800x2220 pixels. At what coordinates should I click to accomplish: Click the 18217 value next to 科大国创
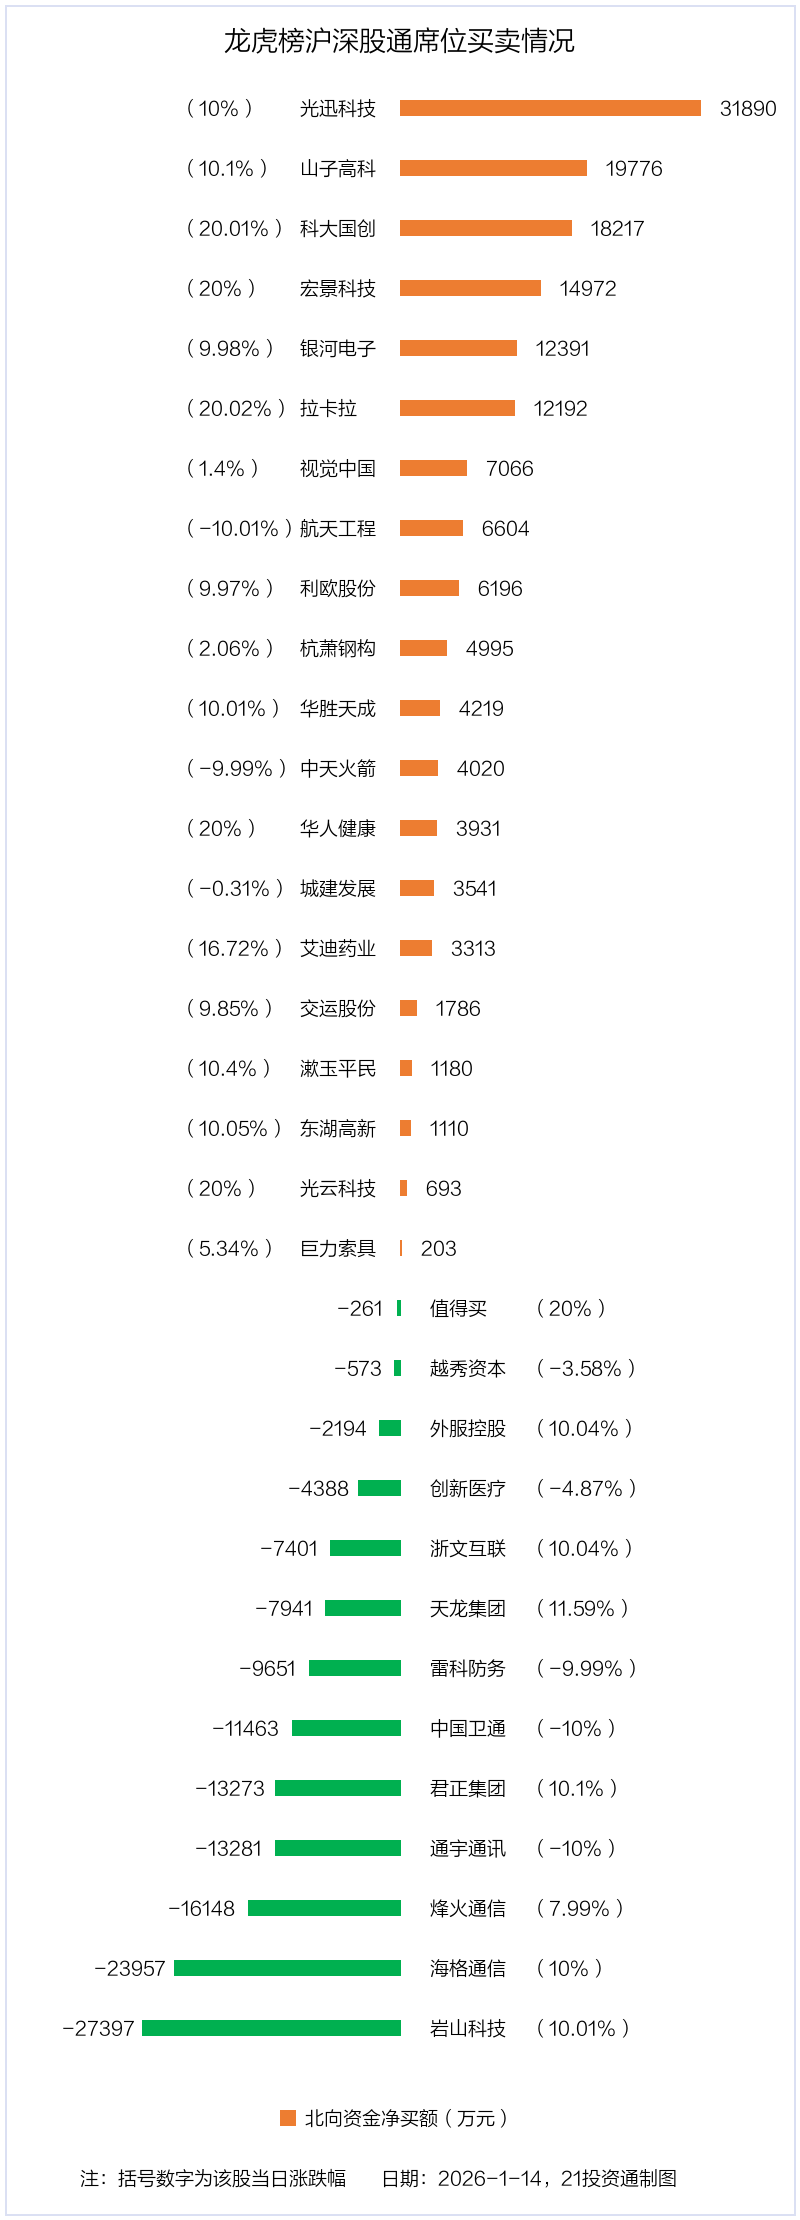tap(617, 229)
